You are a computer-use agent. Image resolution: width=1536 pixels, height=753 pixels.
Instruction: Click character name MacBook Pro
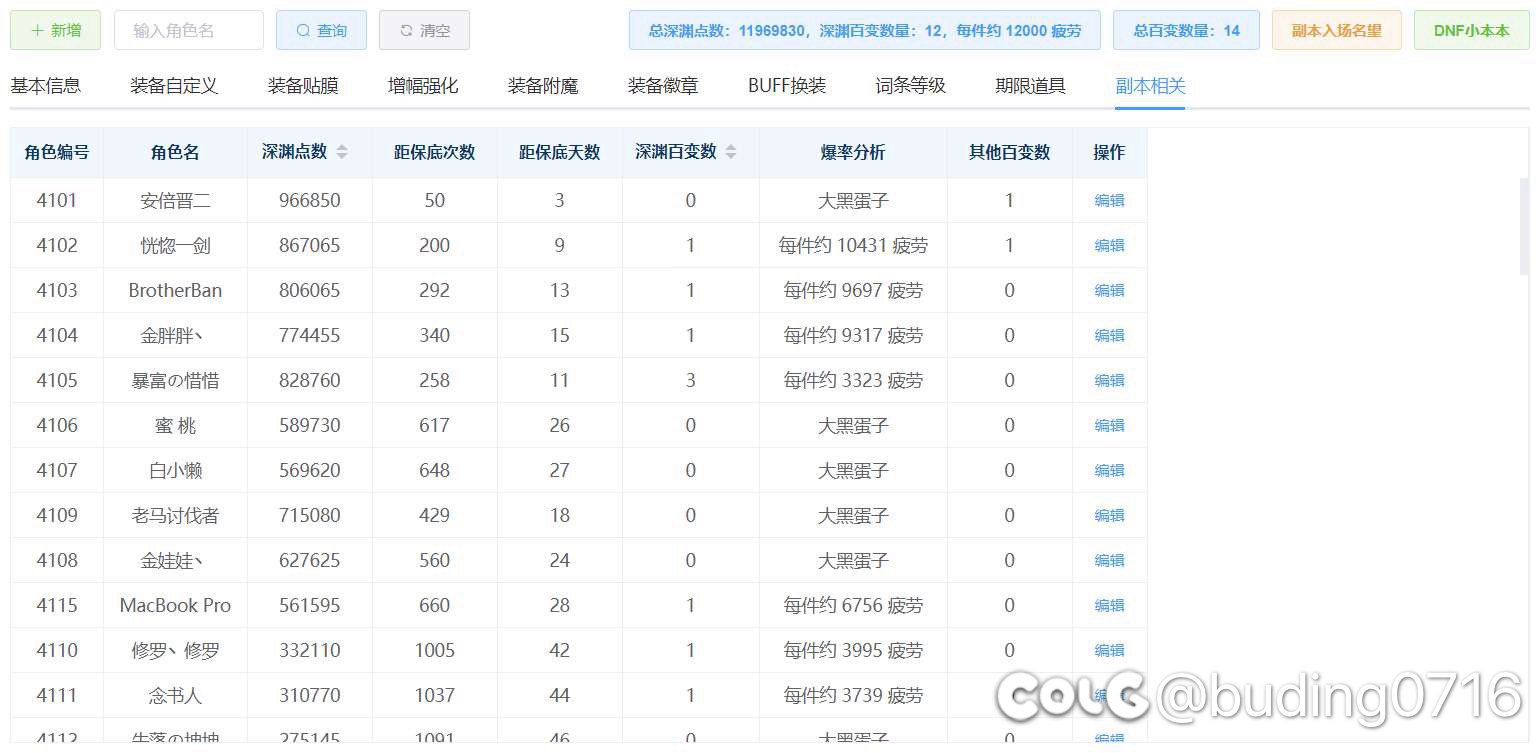coord(175,605)
